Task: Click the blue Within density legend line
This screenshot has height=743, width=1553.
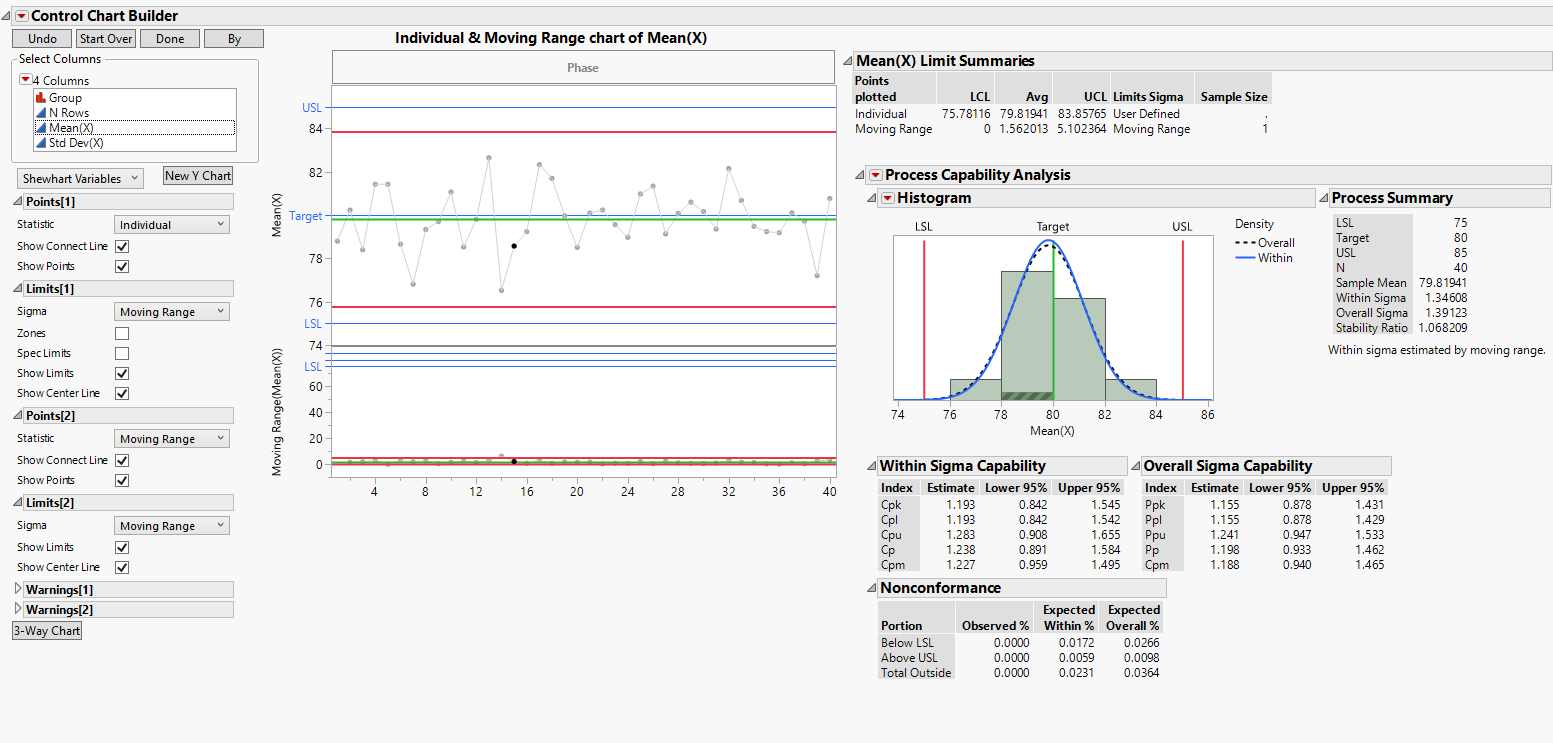Action: [x=1245, y=258]
